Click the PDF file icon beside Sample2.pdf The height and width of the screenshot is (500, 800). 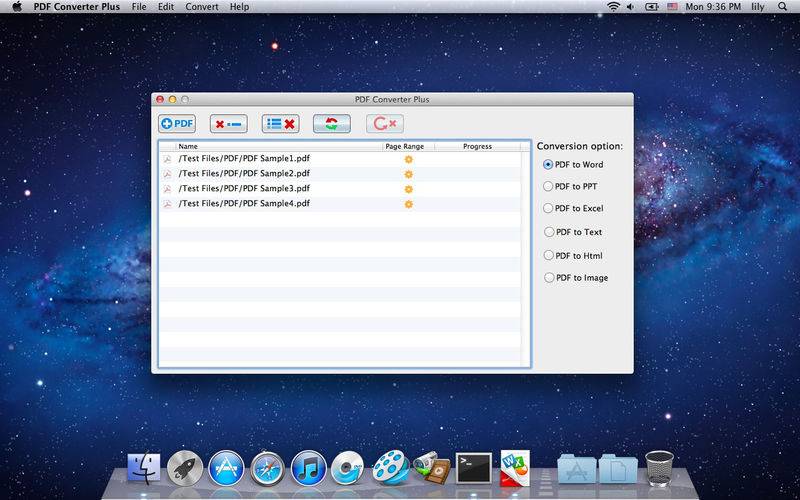(x=167, y=174)
